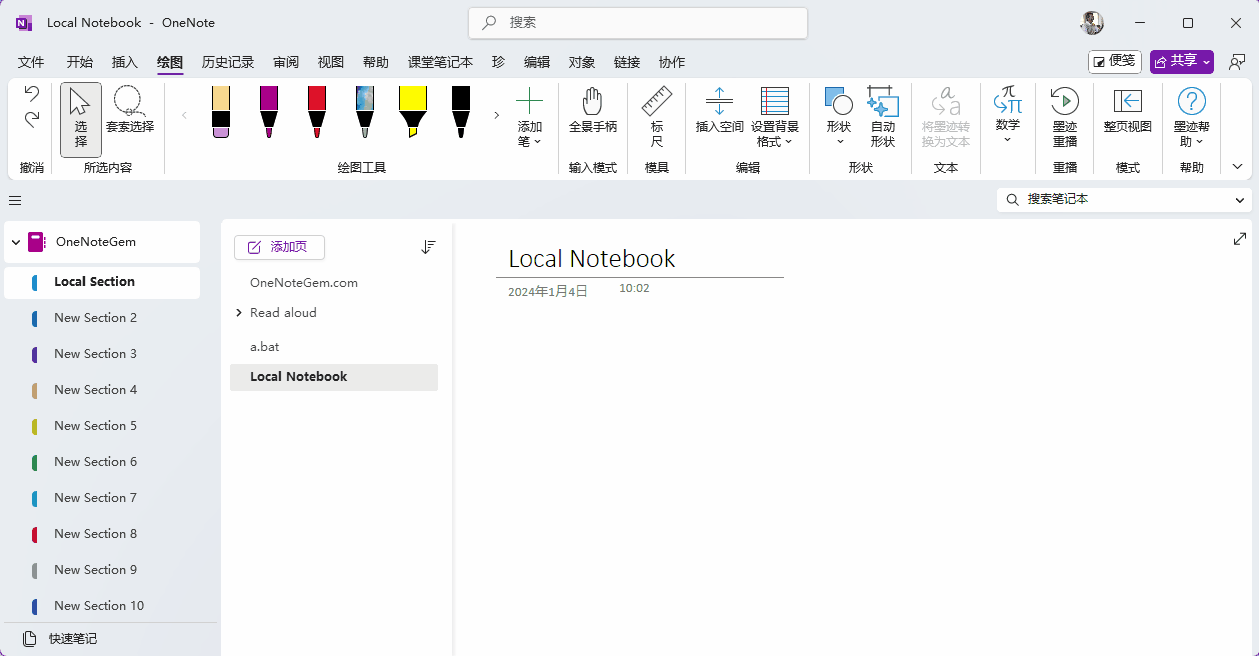Open the 视图 tab
1259x656 pixels.
click(x=331, y=62)
